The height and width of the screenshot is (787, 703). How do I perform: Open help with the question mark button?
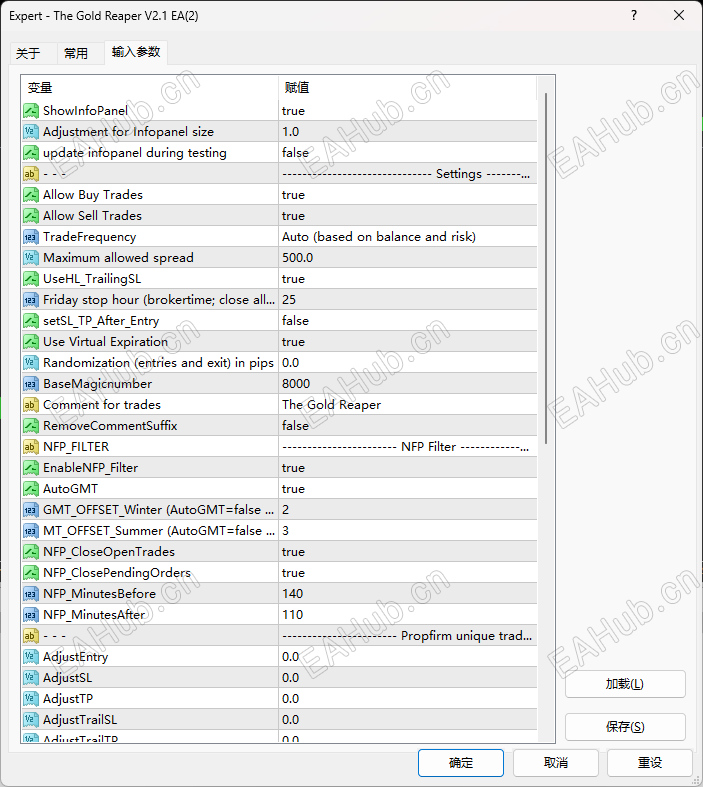(634, 16)
